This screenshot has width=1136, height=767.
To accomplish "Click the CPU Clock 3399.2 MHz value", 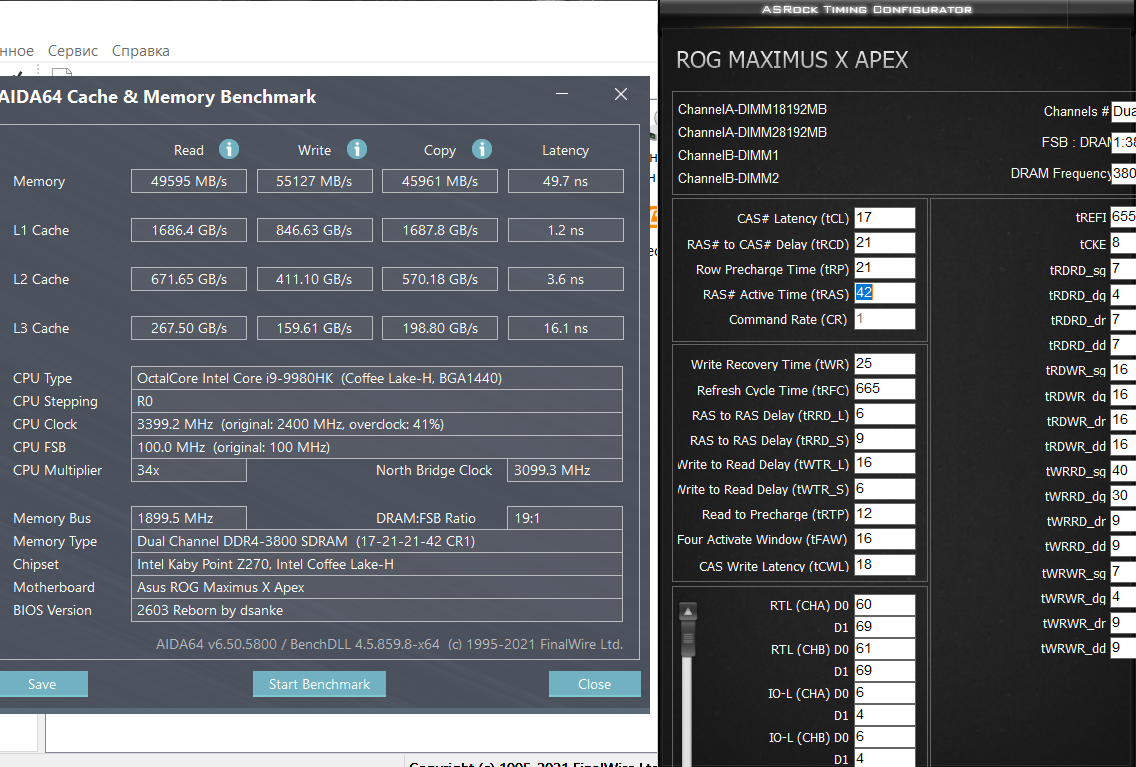I will tap(377, 424).
